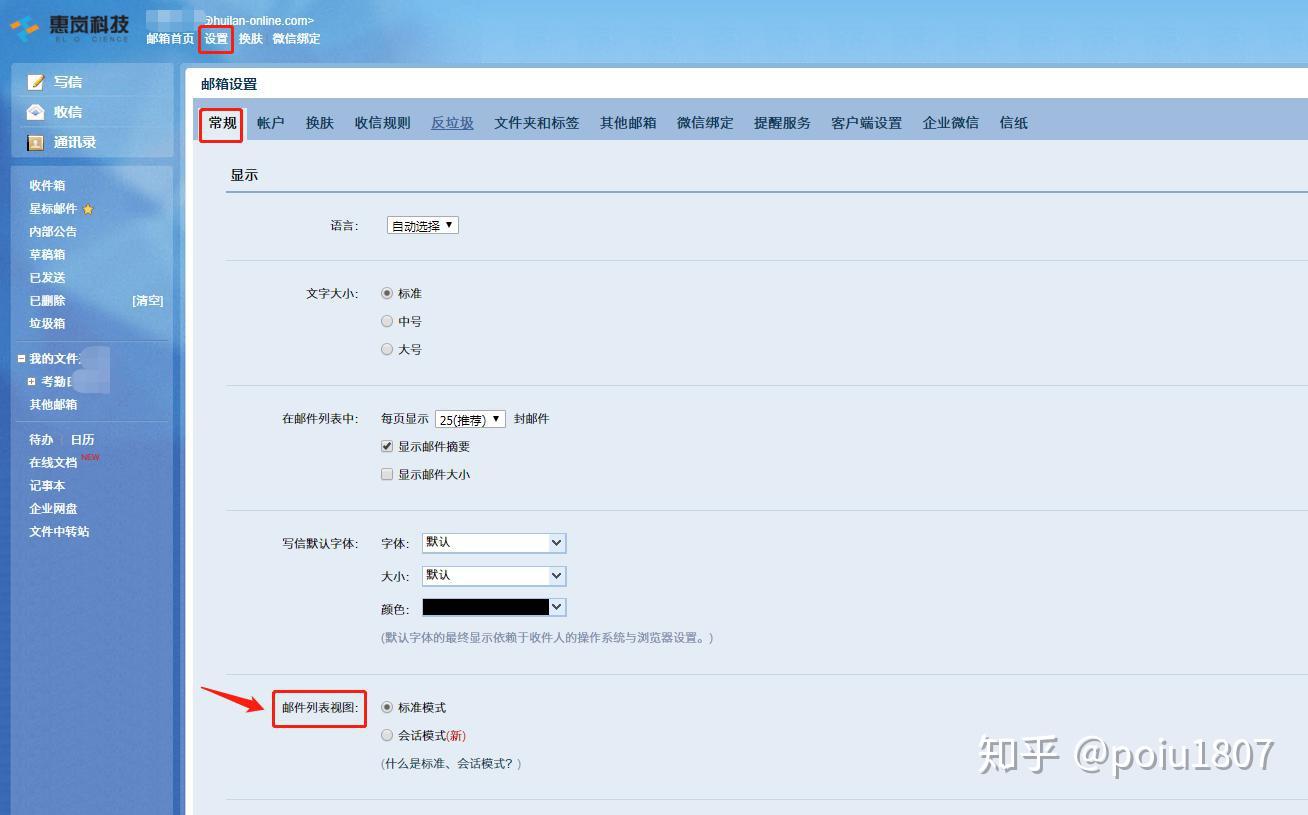Switch to the 反垃圾 tab

(452, 123)
